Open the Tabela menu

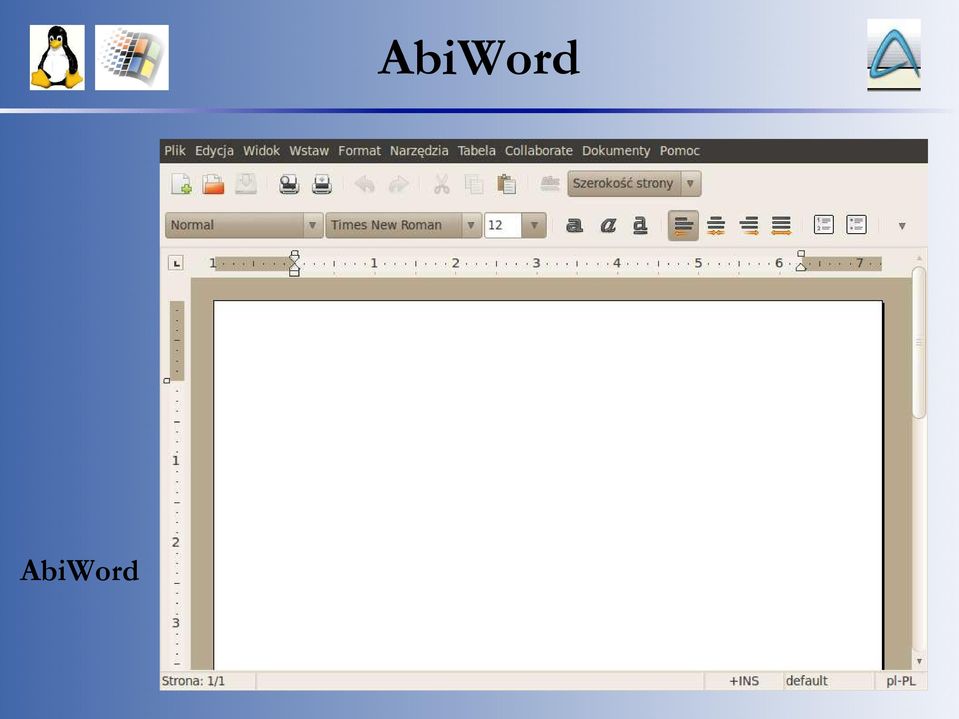[x=476, y=150]
